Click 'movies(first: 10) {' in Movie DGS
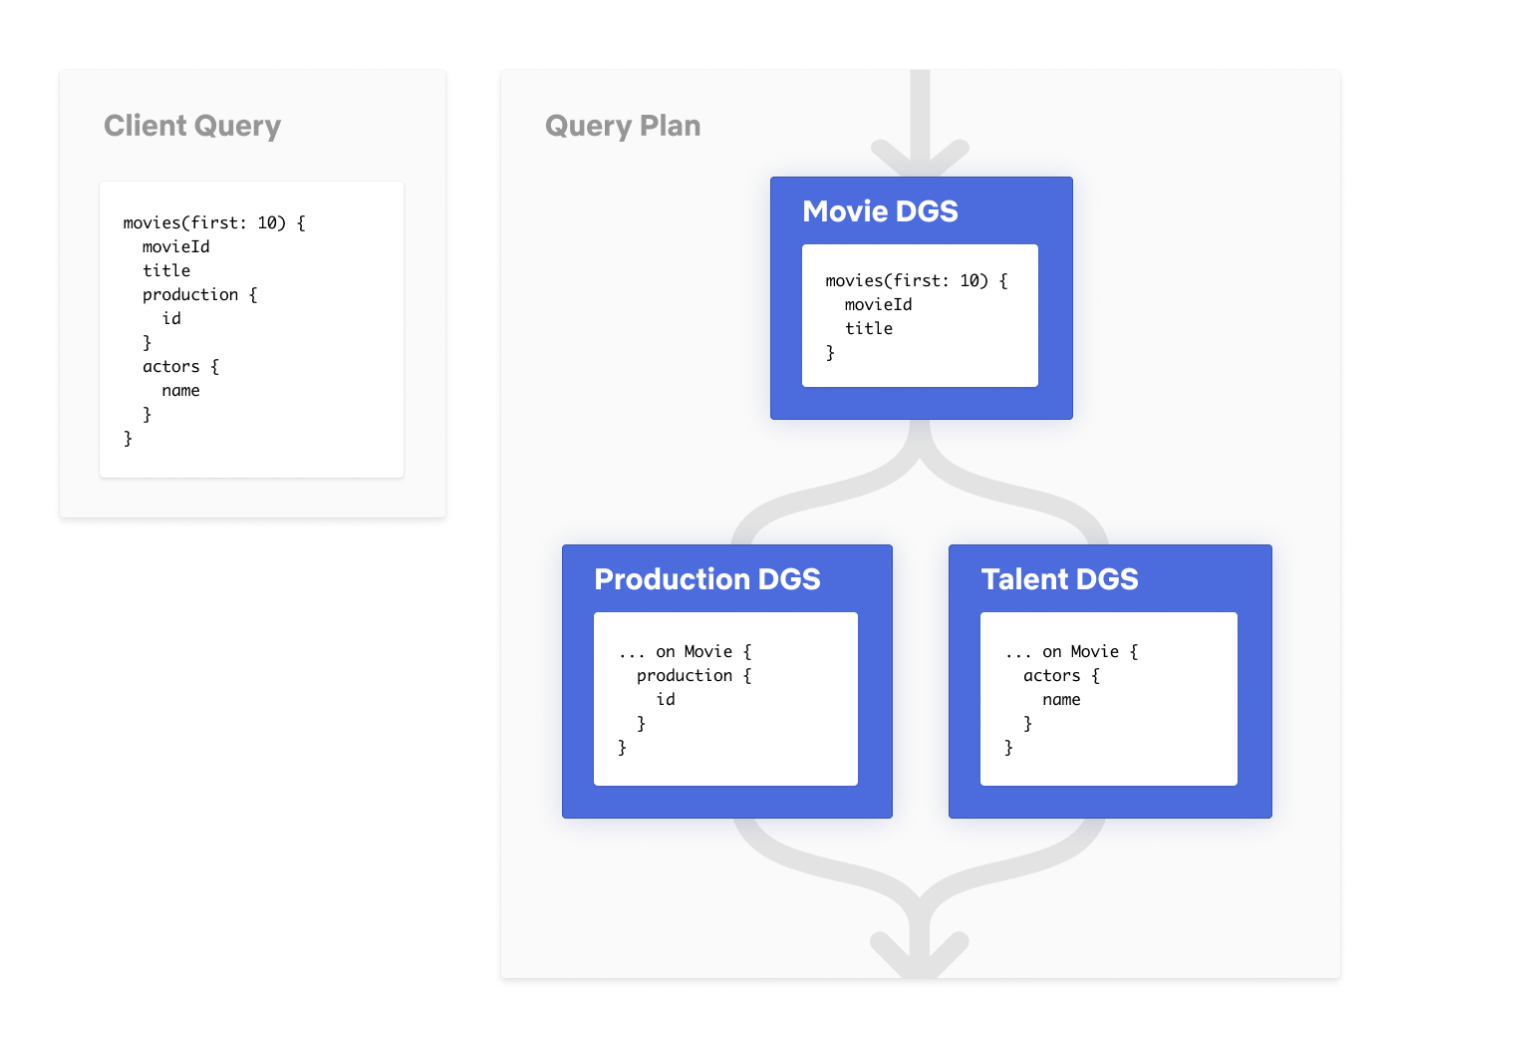This screenshot has height=1040, width=1516. click(917, 281)
